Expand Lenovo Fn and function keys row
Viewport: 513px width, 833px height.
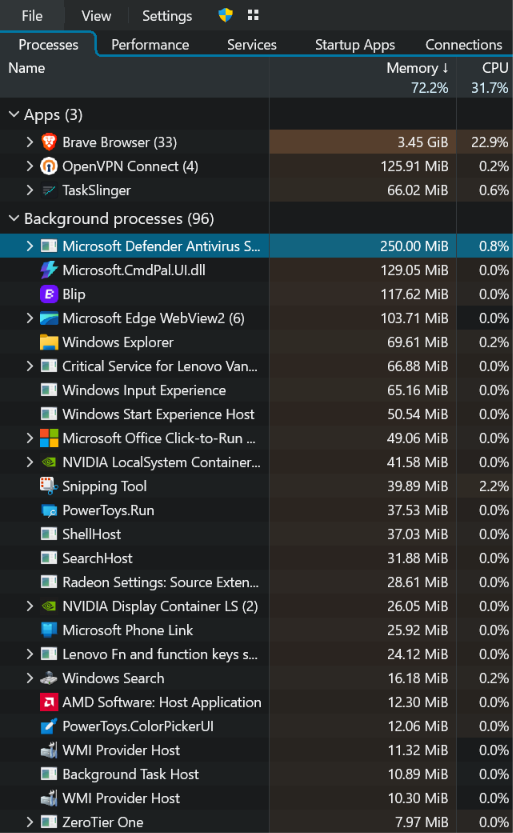coord(30,654)
